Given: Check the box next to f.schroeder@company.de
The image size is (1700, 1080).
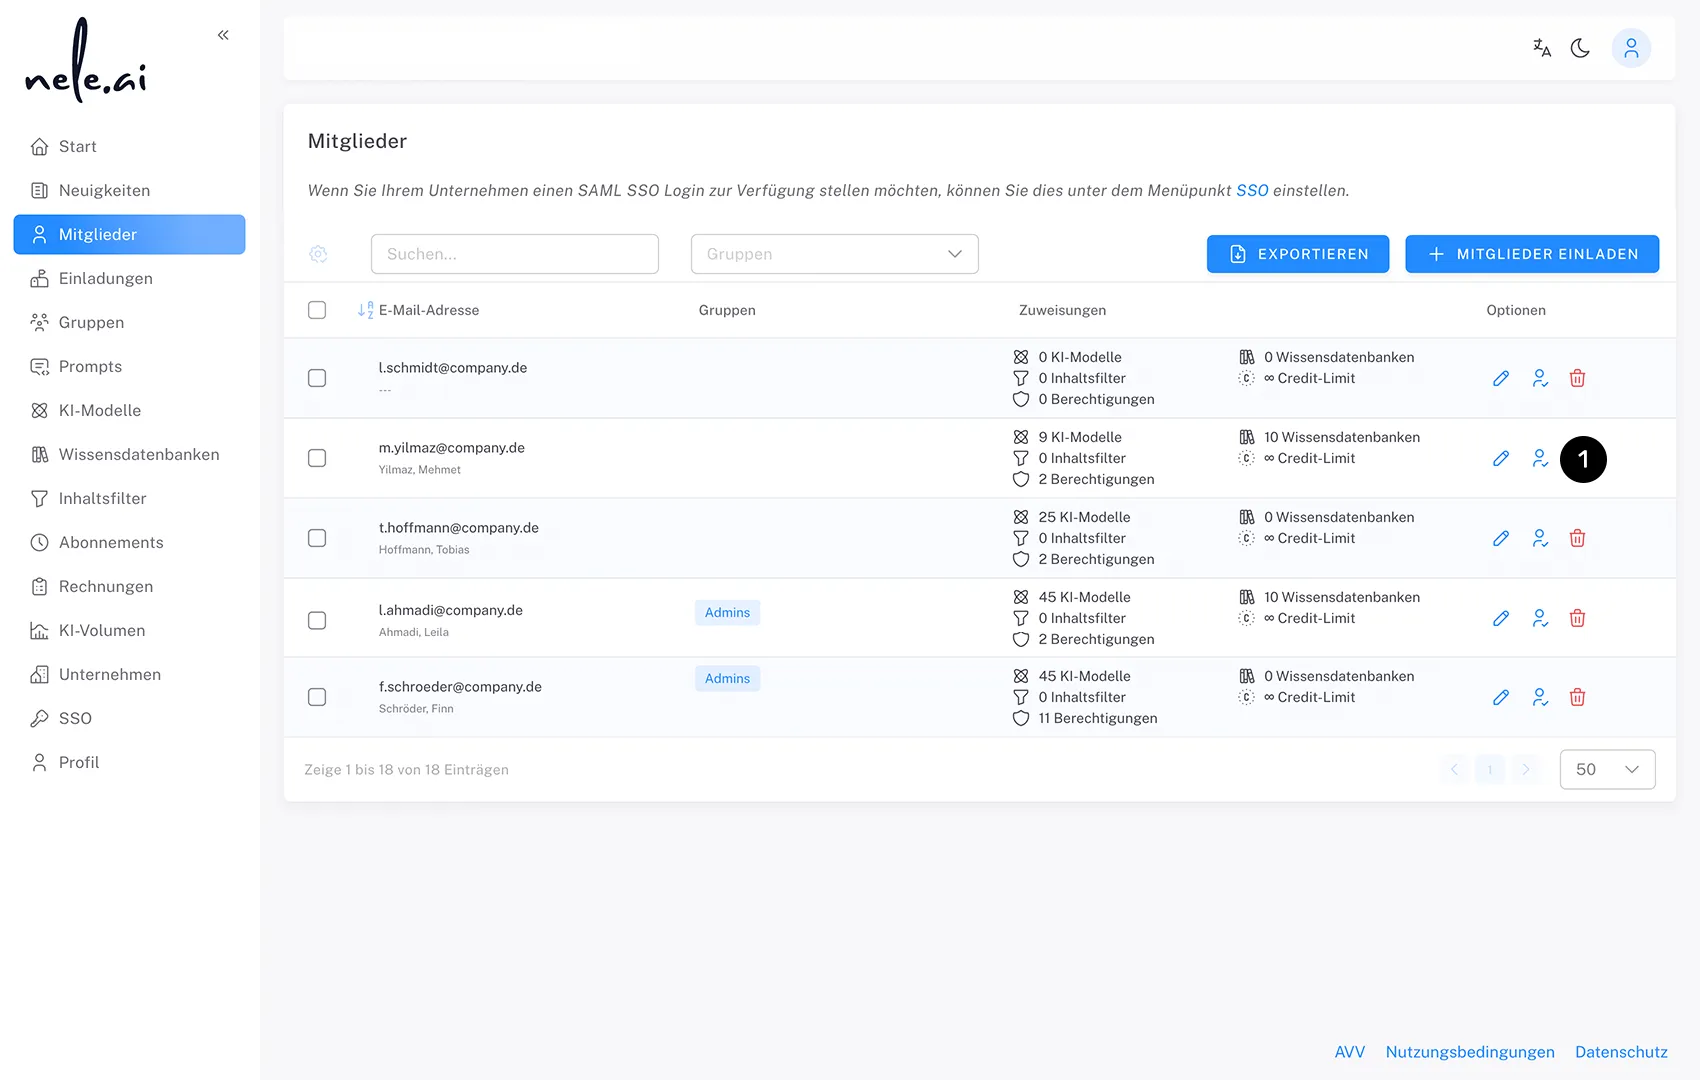Looking at the screenshot, I should tap(317, 697).
